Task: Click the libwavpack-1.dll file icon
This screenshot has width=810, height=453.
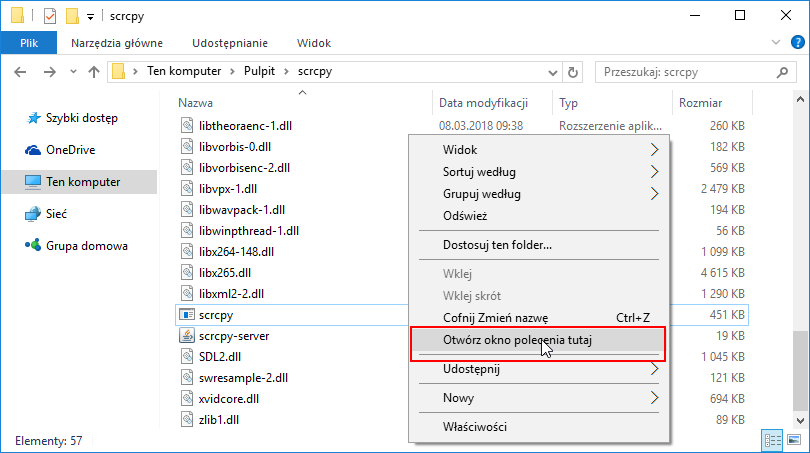Action: pyautogui.click(x=186, y=210)
